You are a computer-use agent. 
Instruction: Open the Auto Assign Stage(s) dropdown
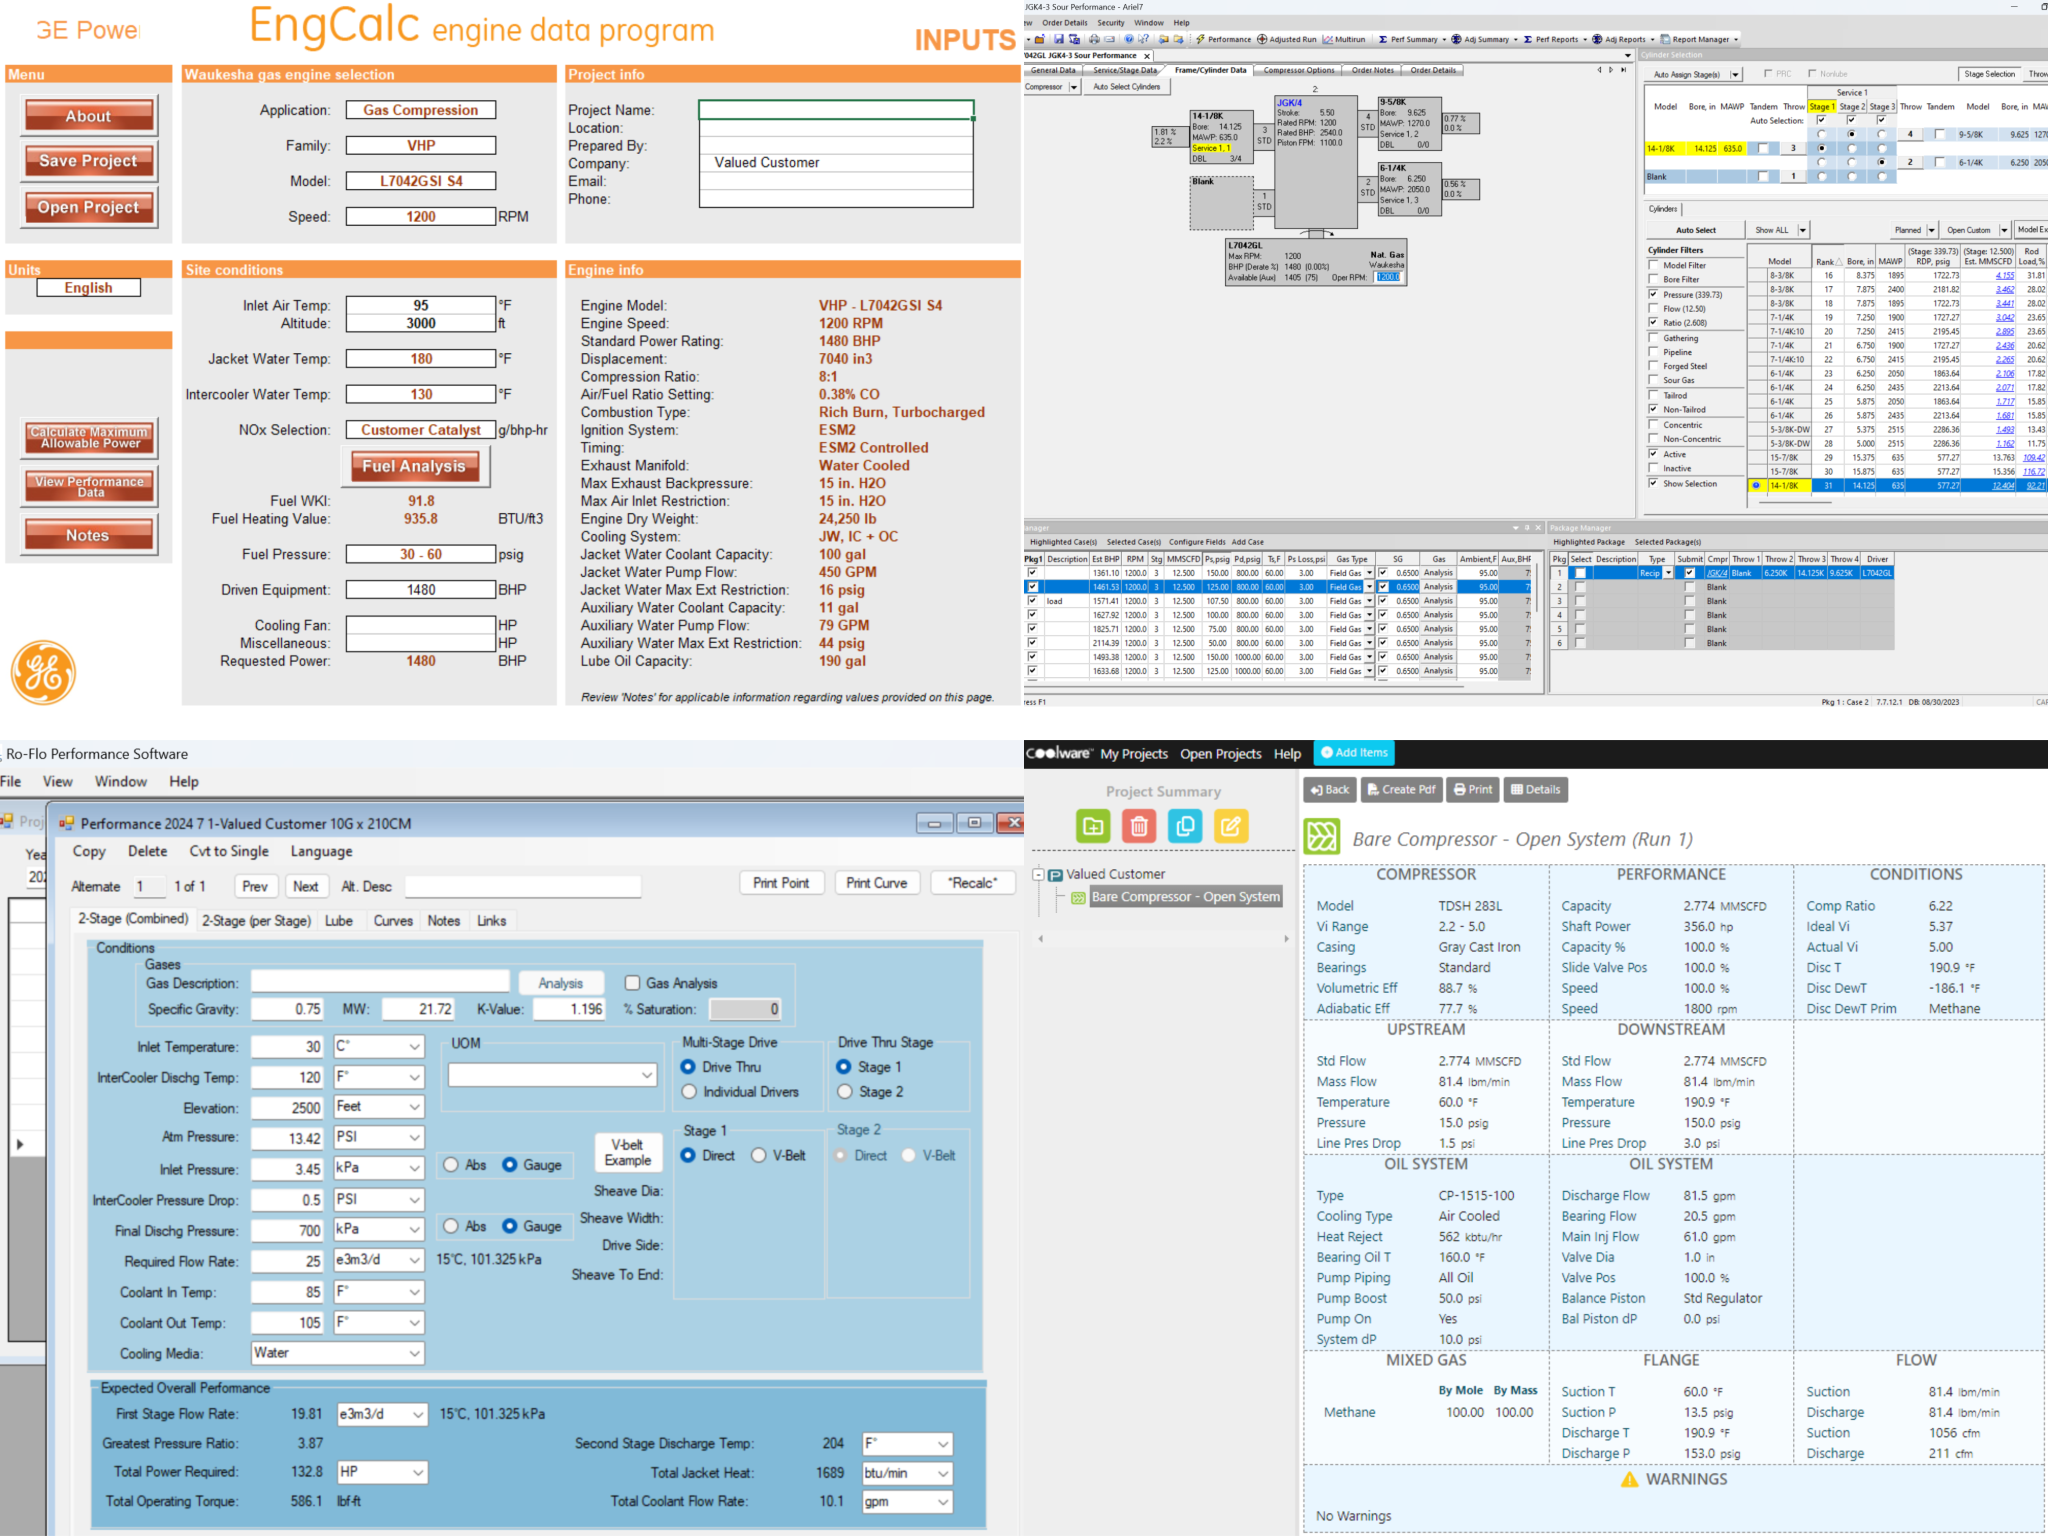click(x=1737, y=74)
